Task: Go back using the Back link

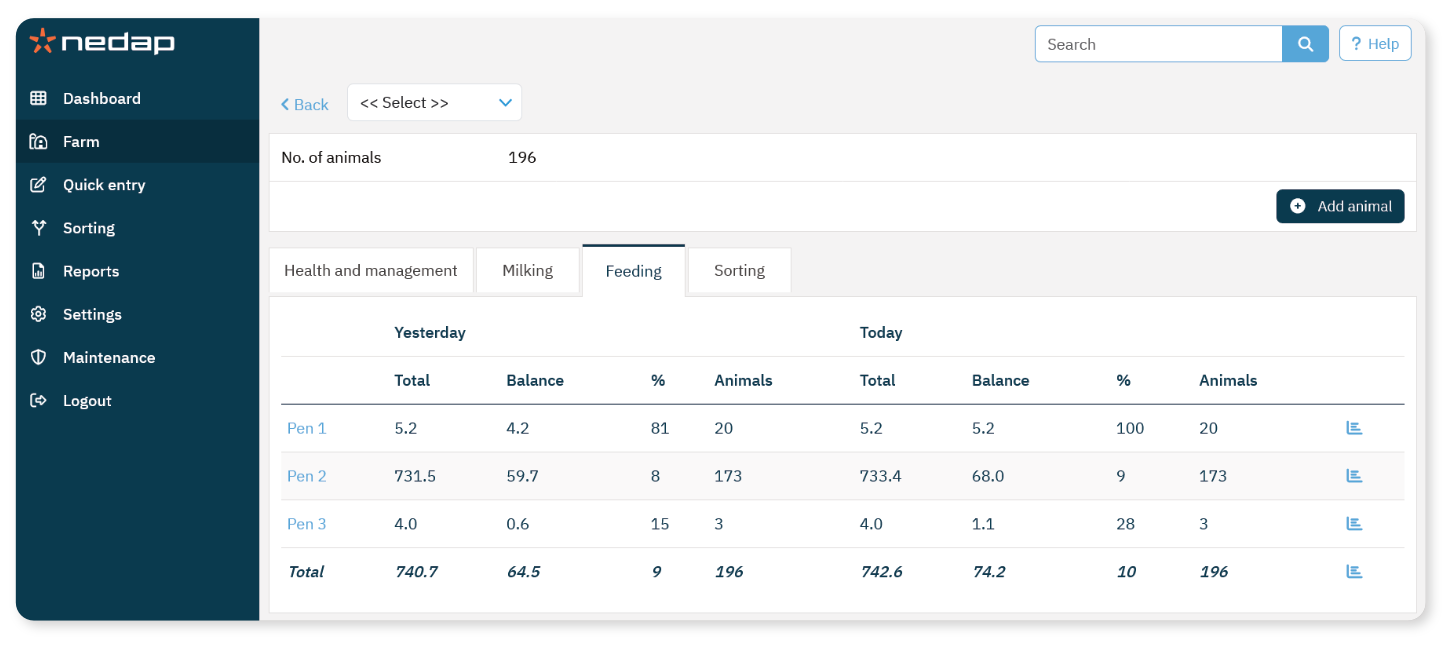Action: [305, 104]
